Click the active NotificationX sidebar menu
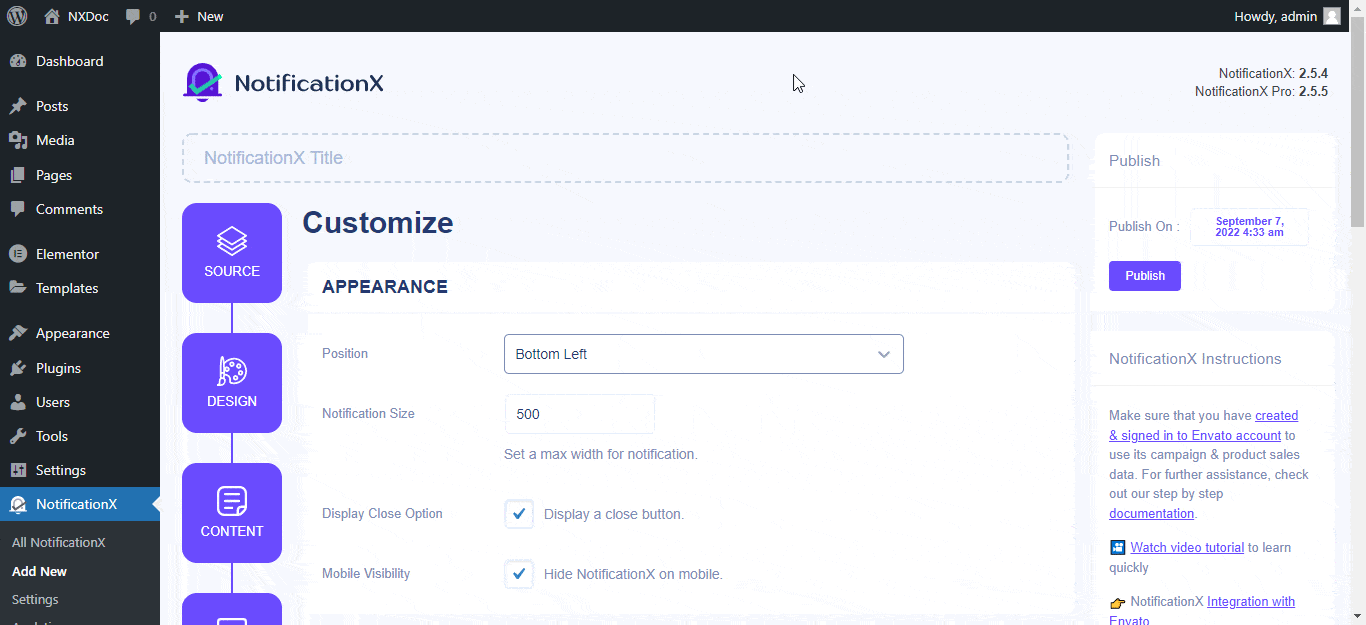The height and width of the screenshot is (625, 1366). 80,504
